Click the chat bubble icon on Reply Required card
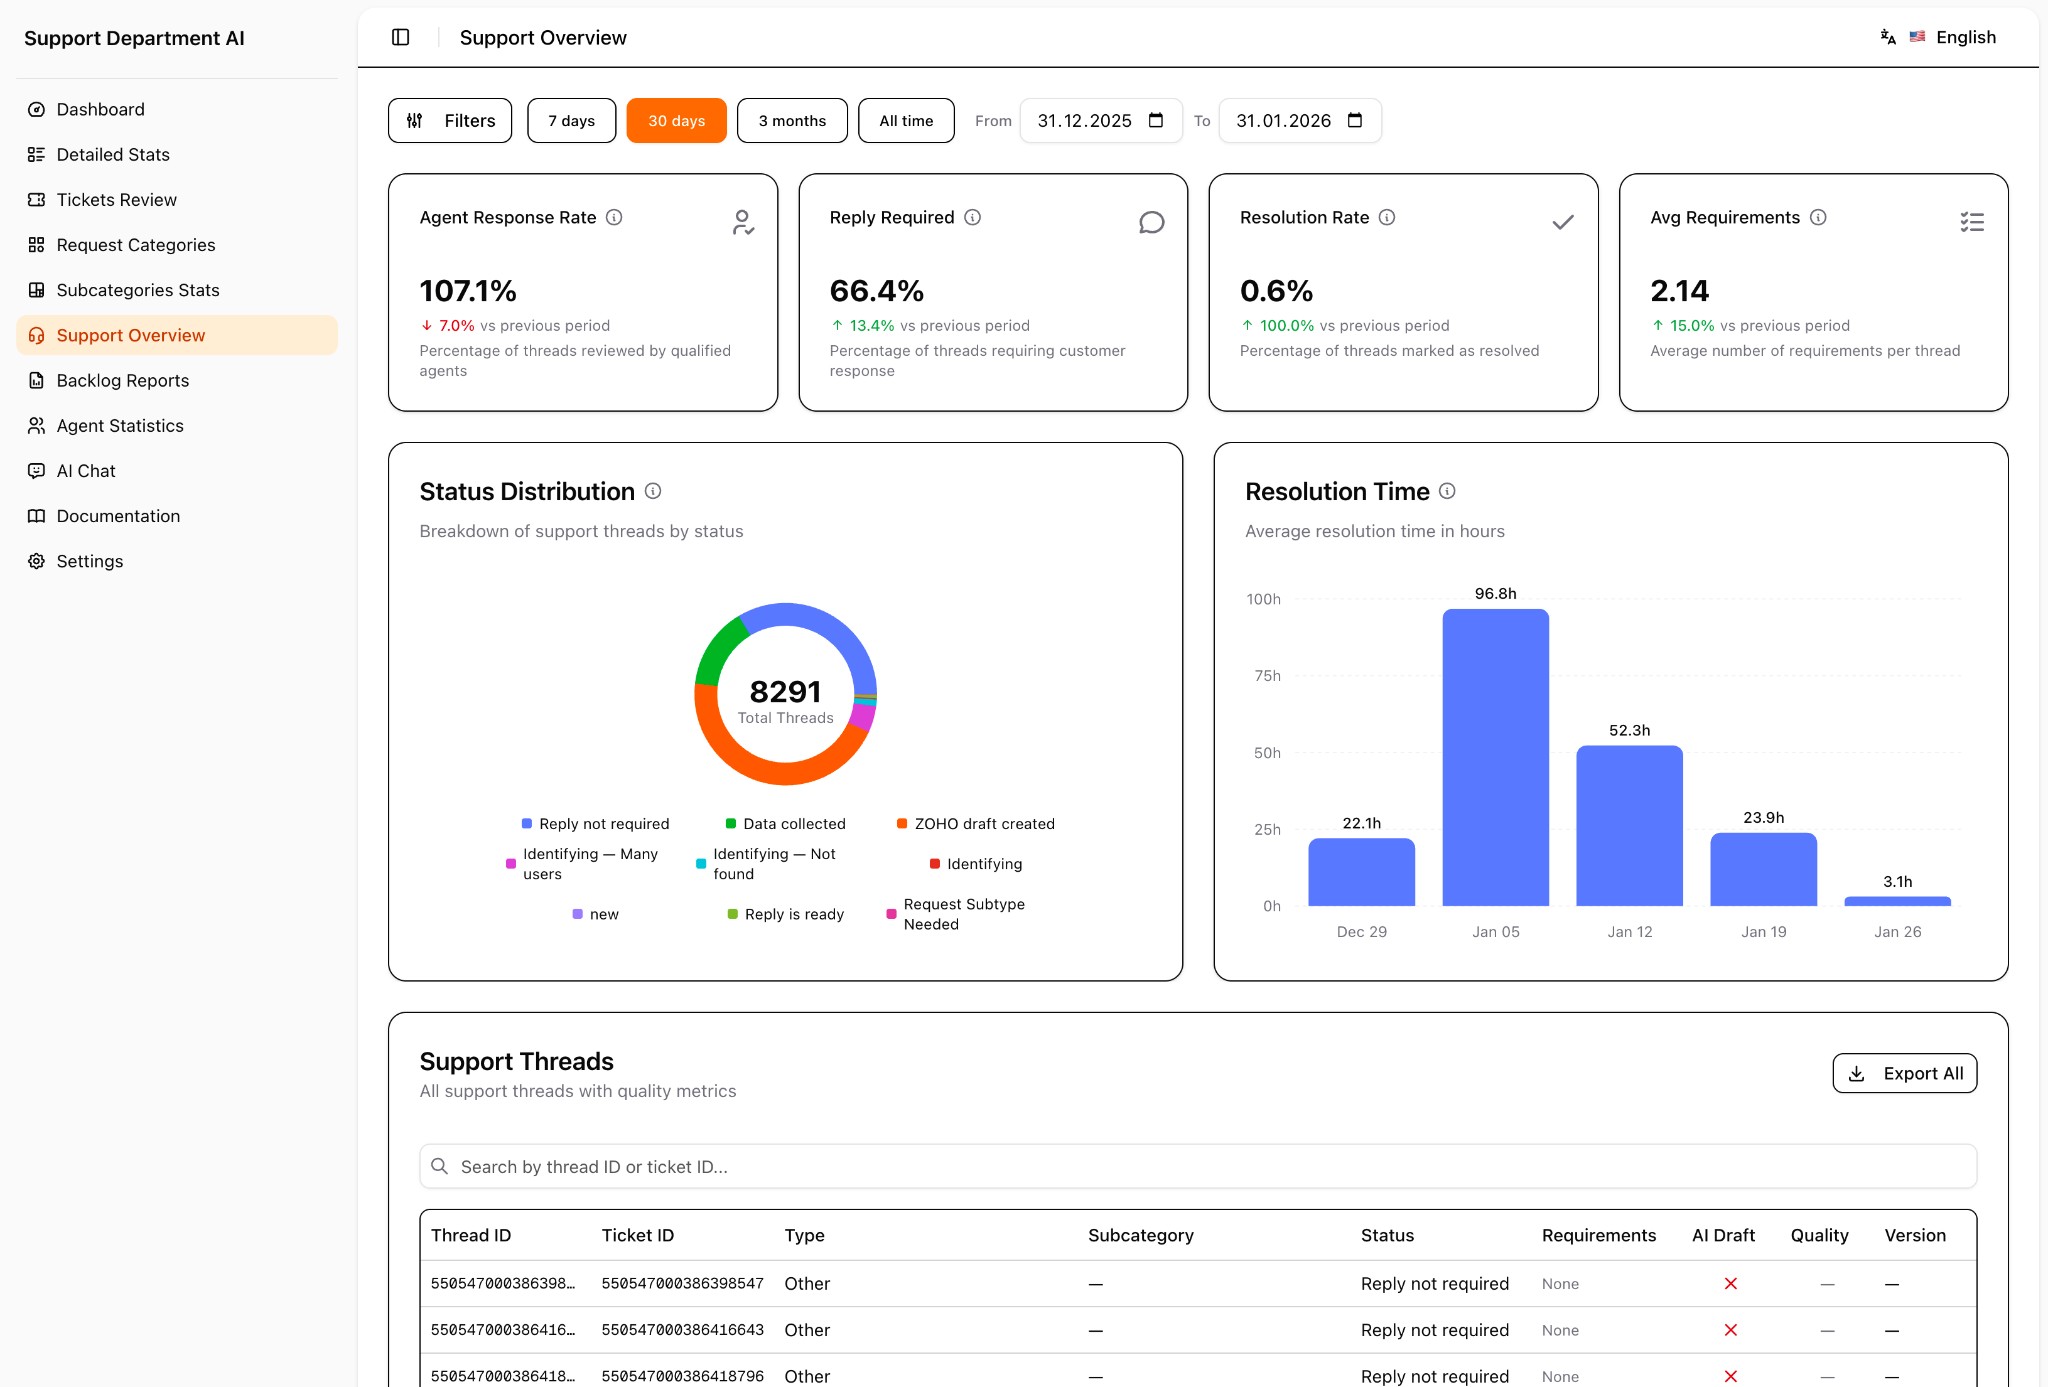This screenshot has height=1387, width=2048. [1152, 222]
